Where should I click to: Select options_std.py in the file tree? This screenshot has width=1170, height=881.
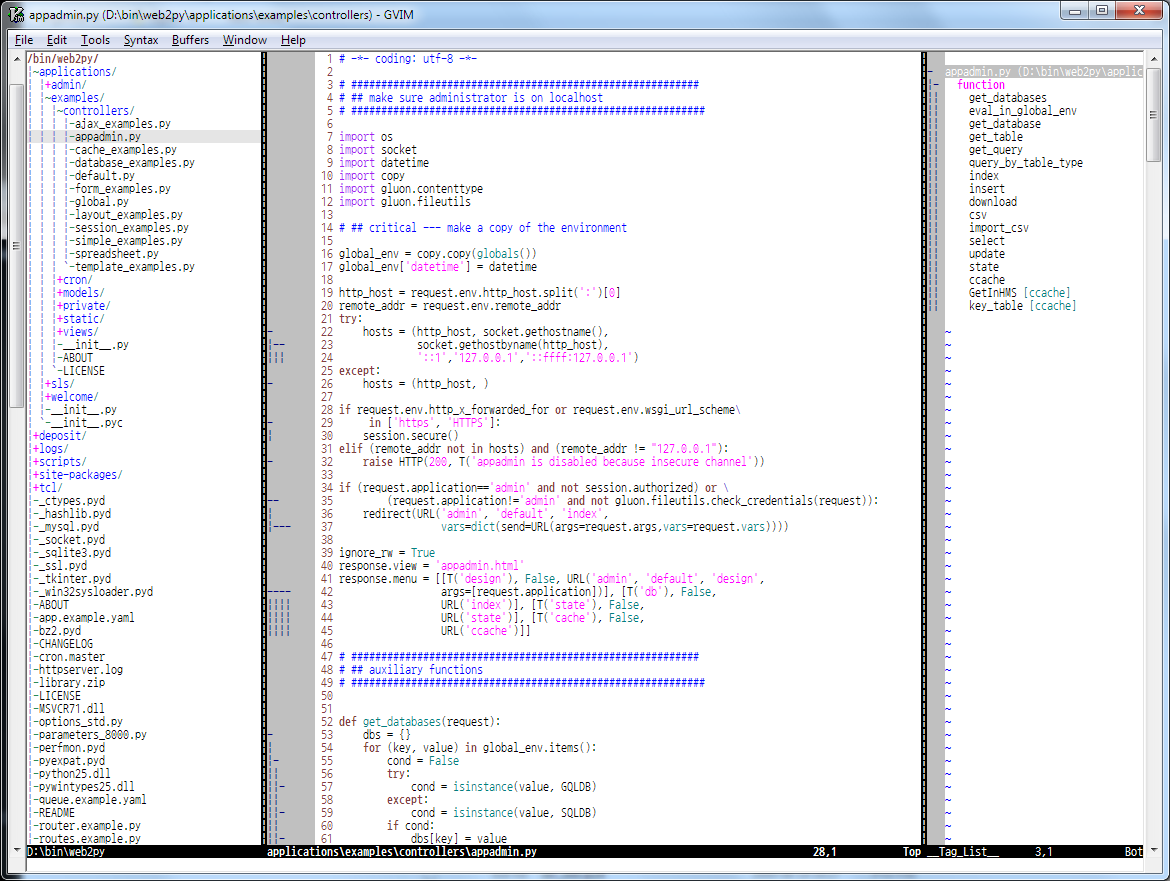pyautogui.click(x=81, y=722)
